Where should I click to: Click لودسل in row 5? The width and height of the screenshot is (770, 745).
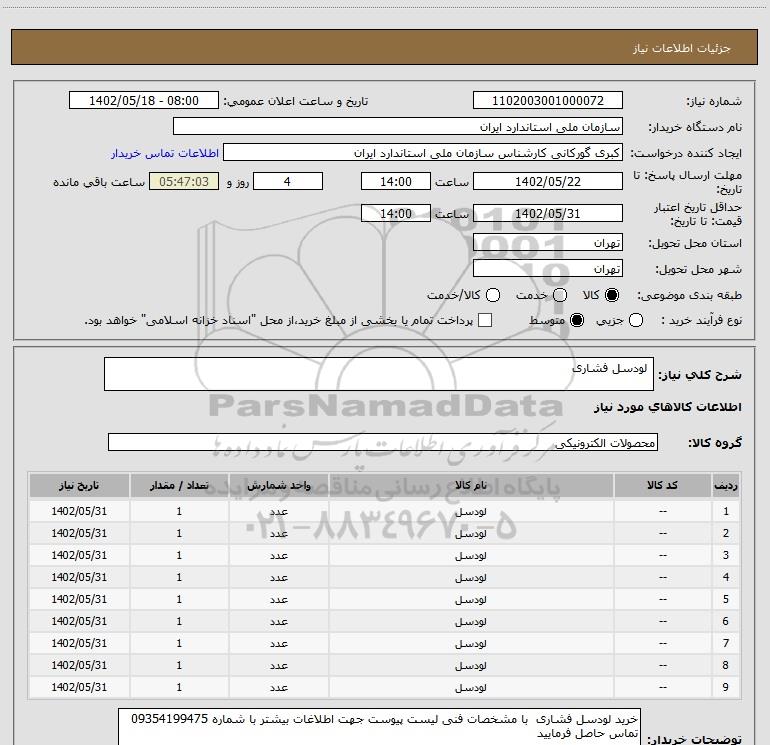[x=470, y=600]
